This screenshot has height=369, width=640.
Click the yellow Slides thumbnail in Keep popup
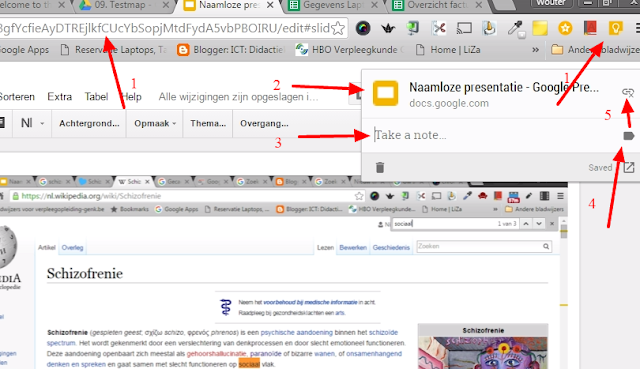pyautogui.click(x=385, y=93)
